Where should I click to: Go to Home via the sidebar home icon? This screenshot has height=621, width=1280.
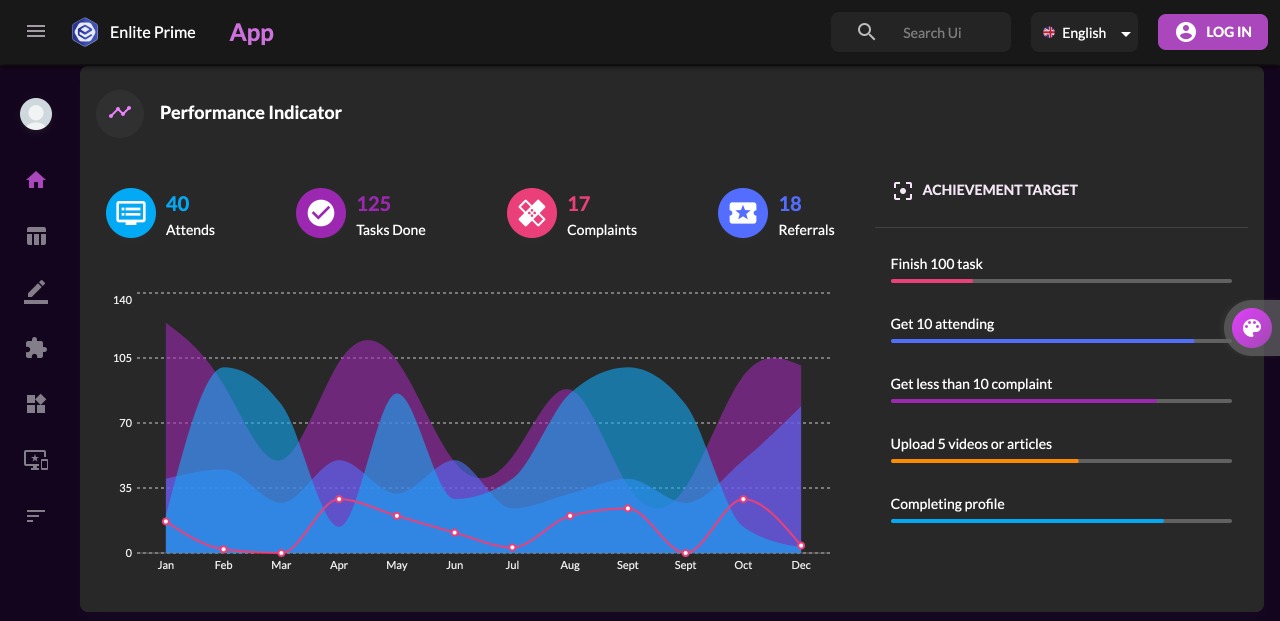[x=36, y=180]
